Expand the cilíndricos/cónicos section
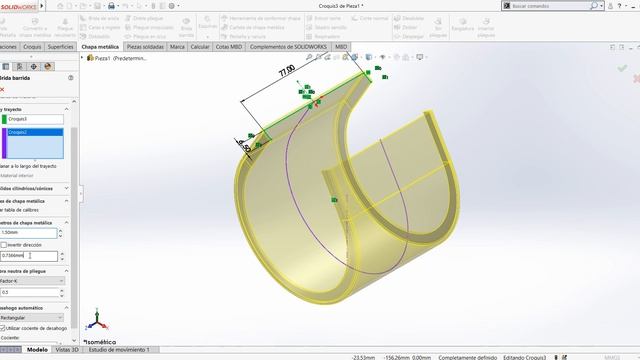640x360 pixels. point(67,188)
